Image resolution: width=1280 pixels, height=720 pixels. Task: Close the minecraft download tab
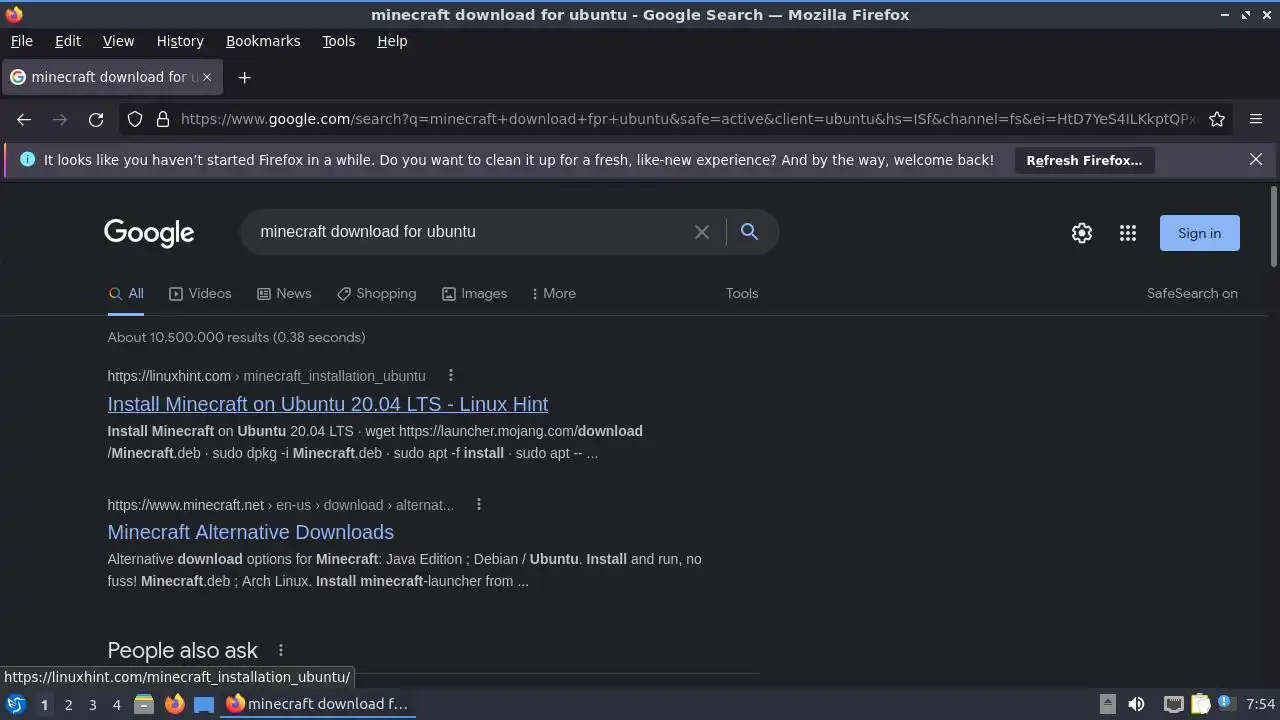(207, 77)
